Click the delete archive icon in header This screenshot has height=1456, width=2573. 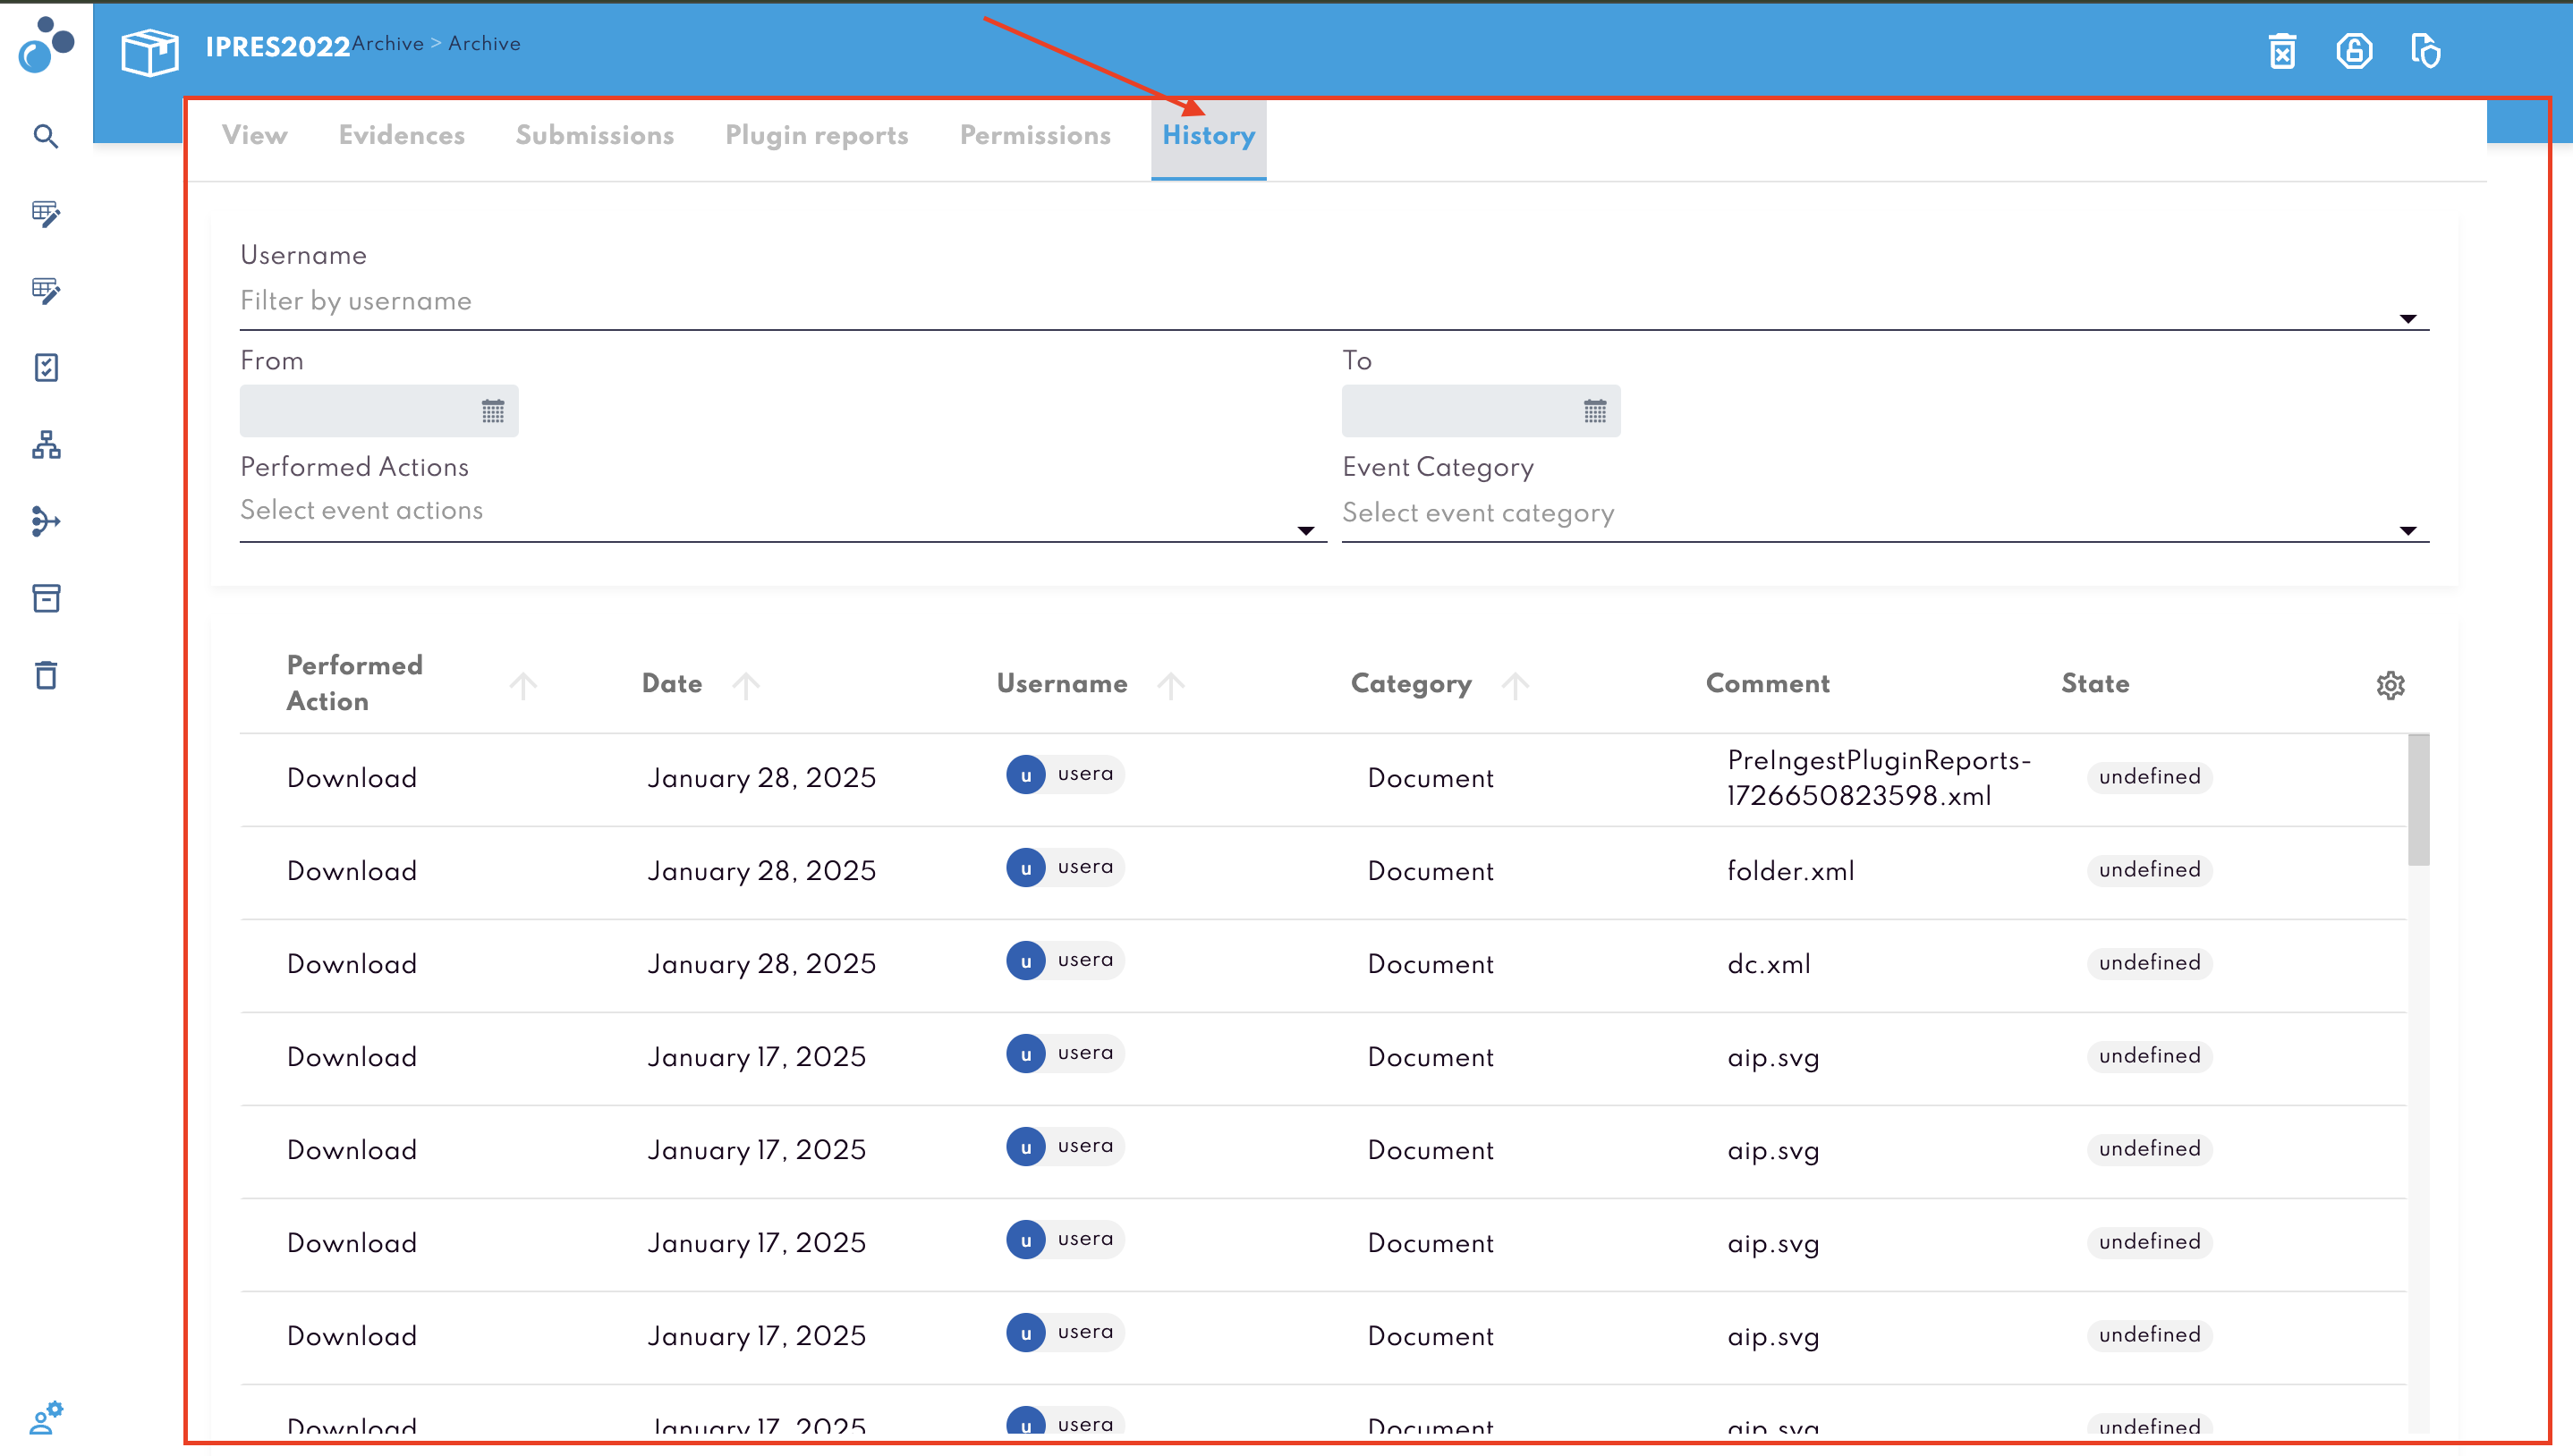pyautogui.click(x=2282, y=51)
